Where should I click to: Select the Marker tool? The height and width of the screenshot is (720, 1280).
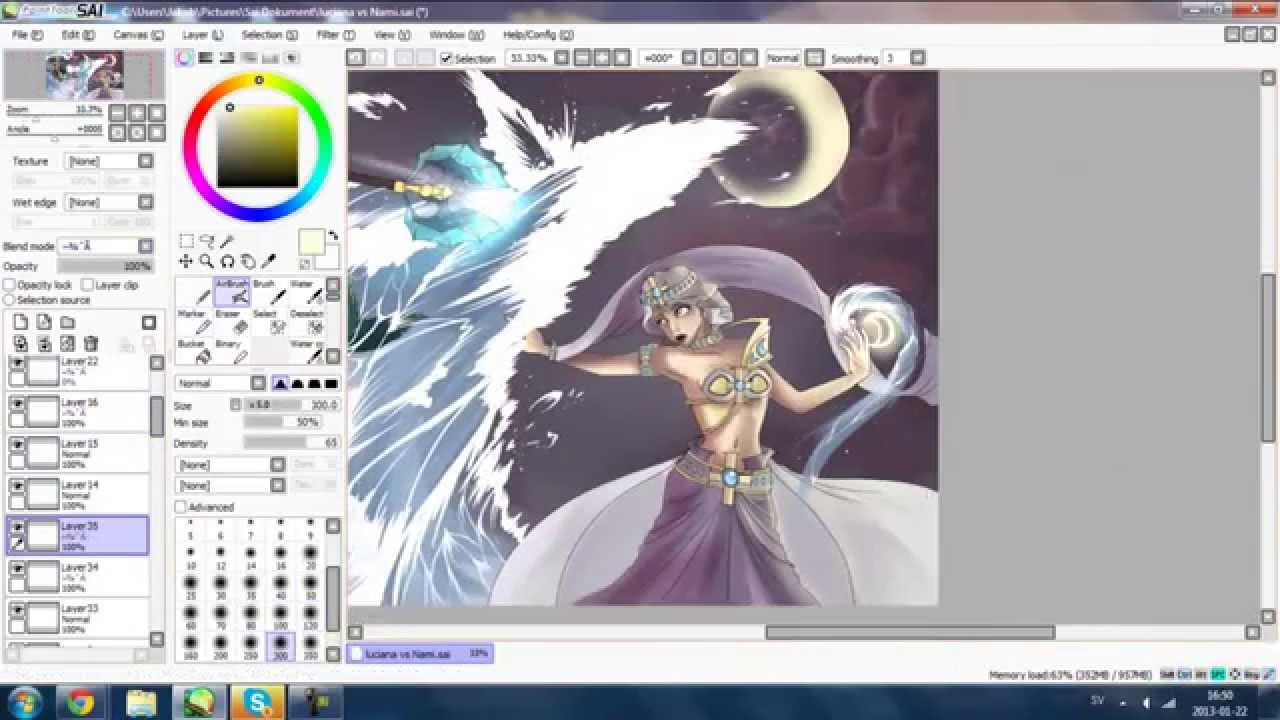pyautogui.click(x=194, y=321)
